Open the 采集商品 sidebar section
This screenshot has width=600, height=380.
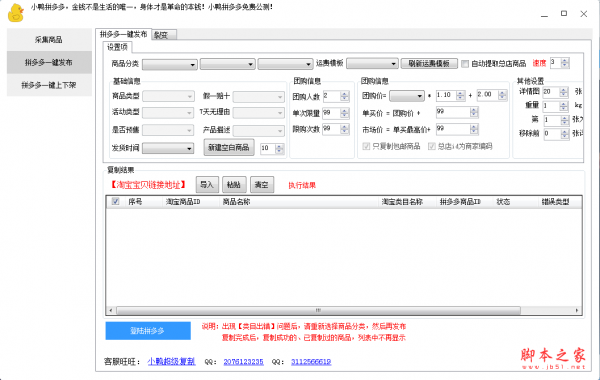click(49, 39)
